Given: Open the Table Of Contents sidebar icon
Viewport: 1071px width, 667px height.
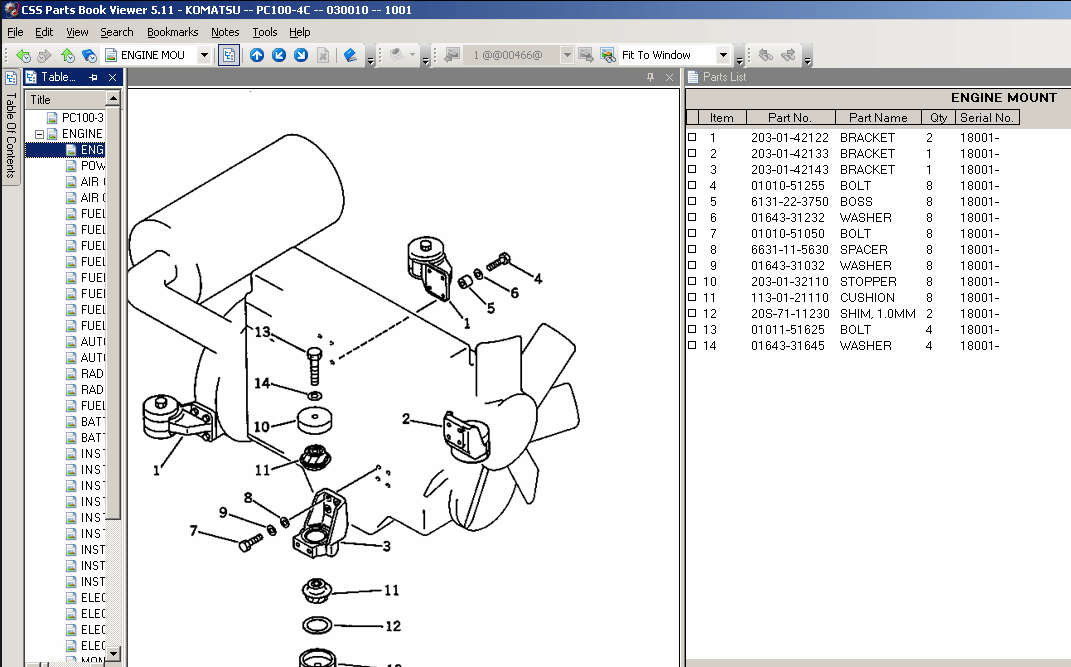Looking at the screenshot, I should (11, 78).
